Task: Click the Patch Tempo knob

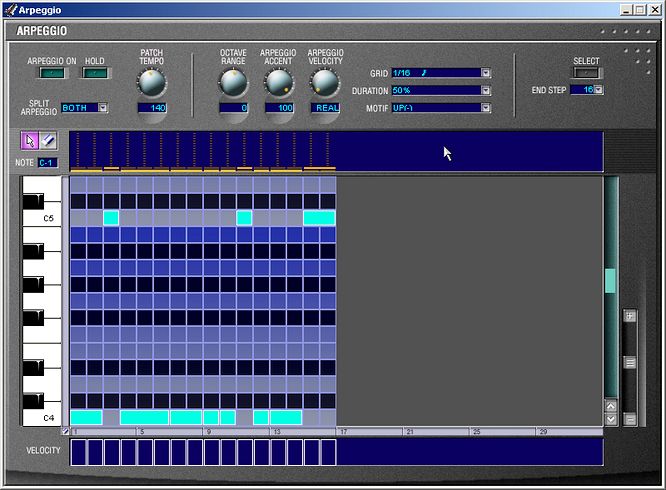Action: [x=151, y=82]
